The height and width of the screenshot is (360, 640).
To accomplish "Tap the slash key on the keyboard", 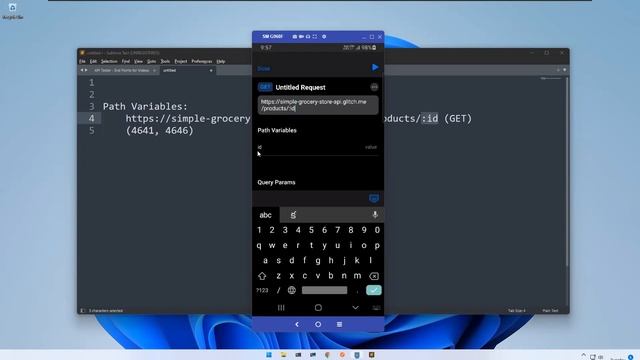I will coord(278,290).
